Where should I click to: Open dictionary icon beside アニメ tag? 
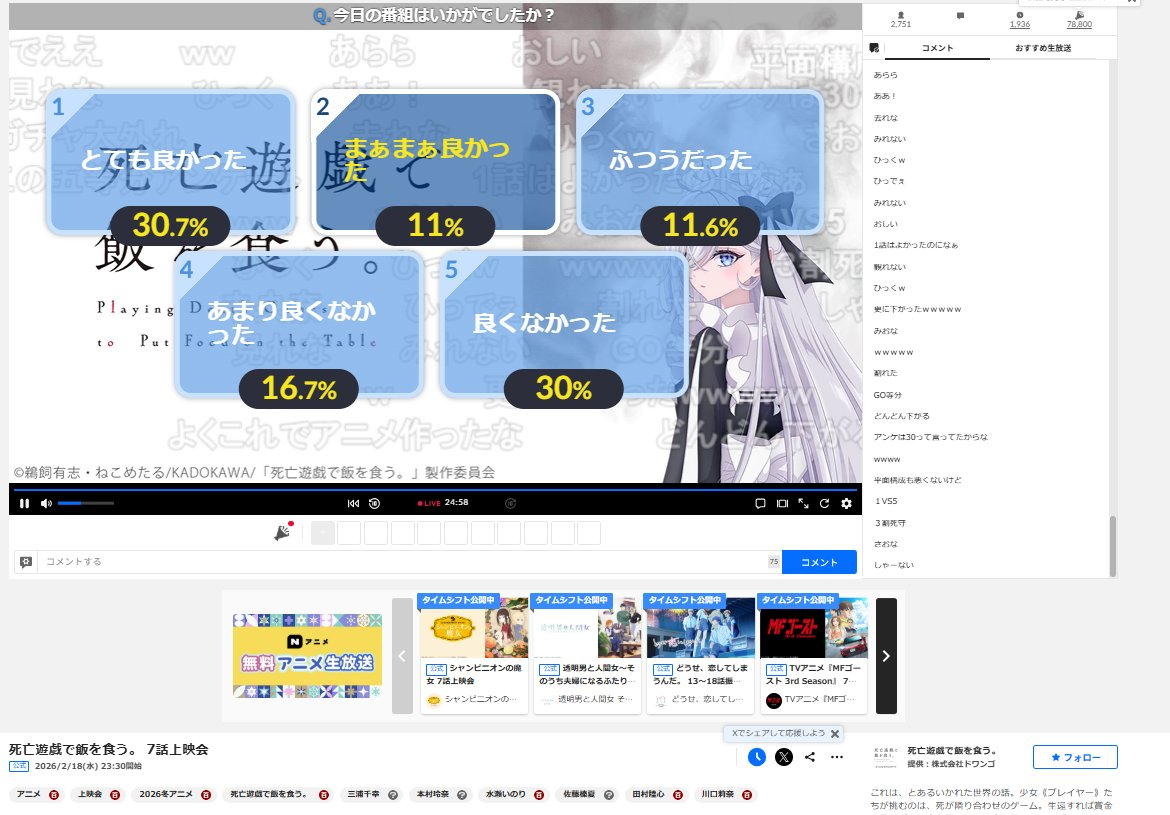[54, 795]
